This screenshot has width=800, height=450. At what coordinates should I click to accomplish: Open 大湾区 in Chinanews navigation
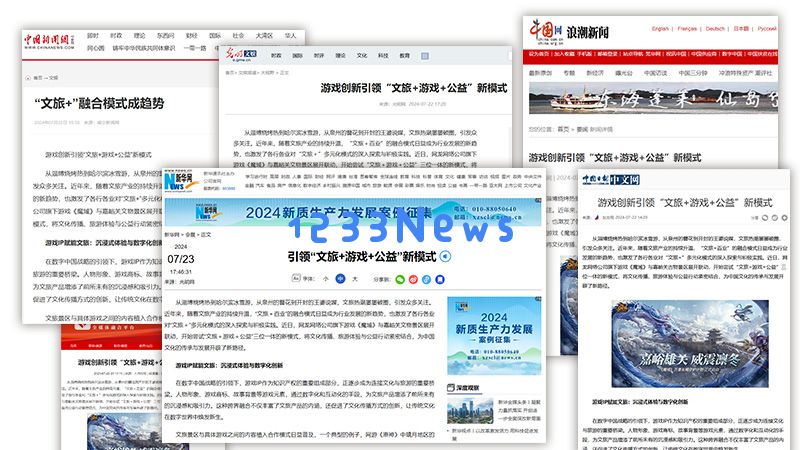click(264, 36)
